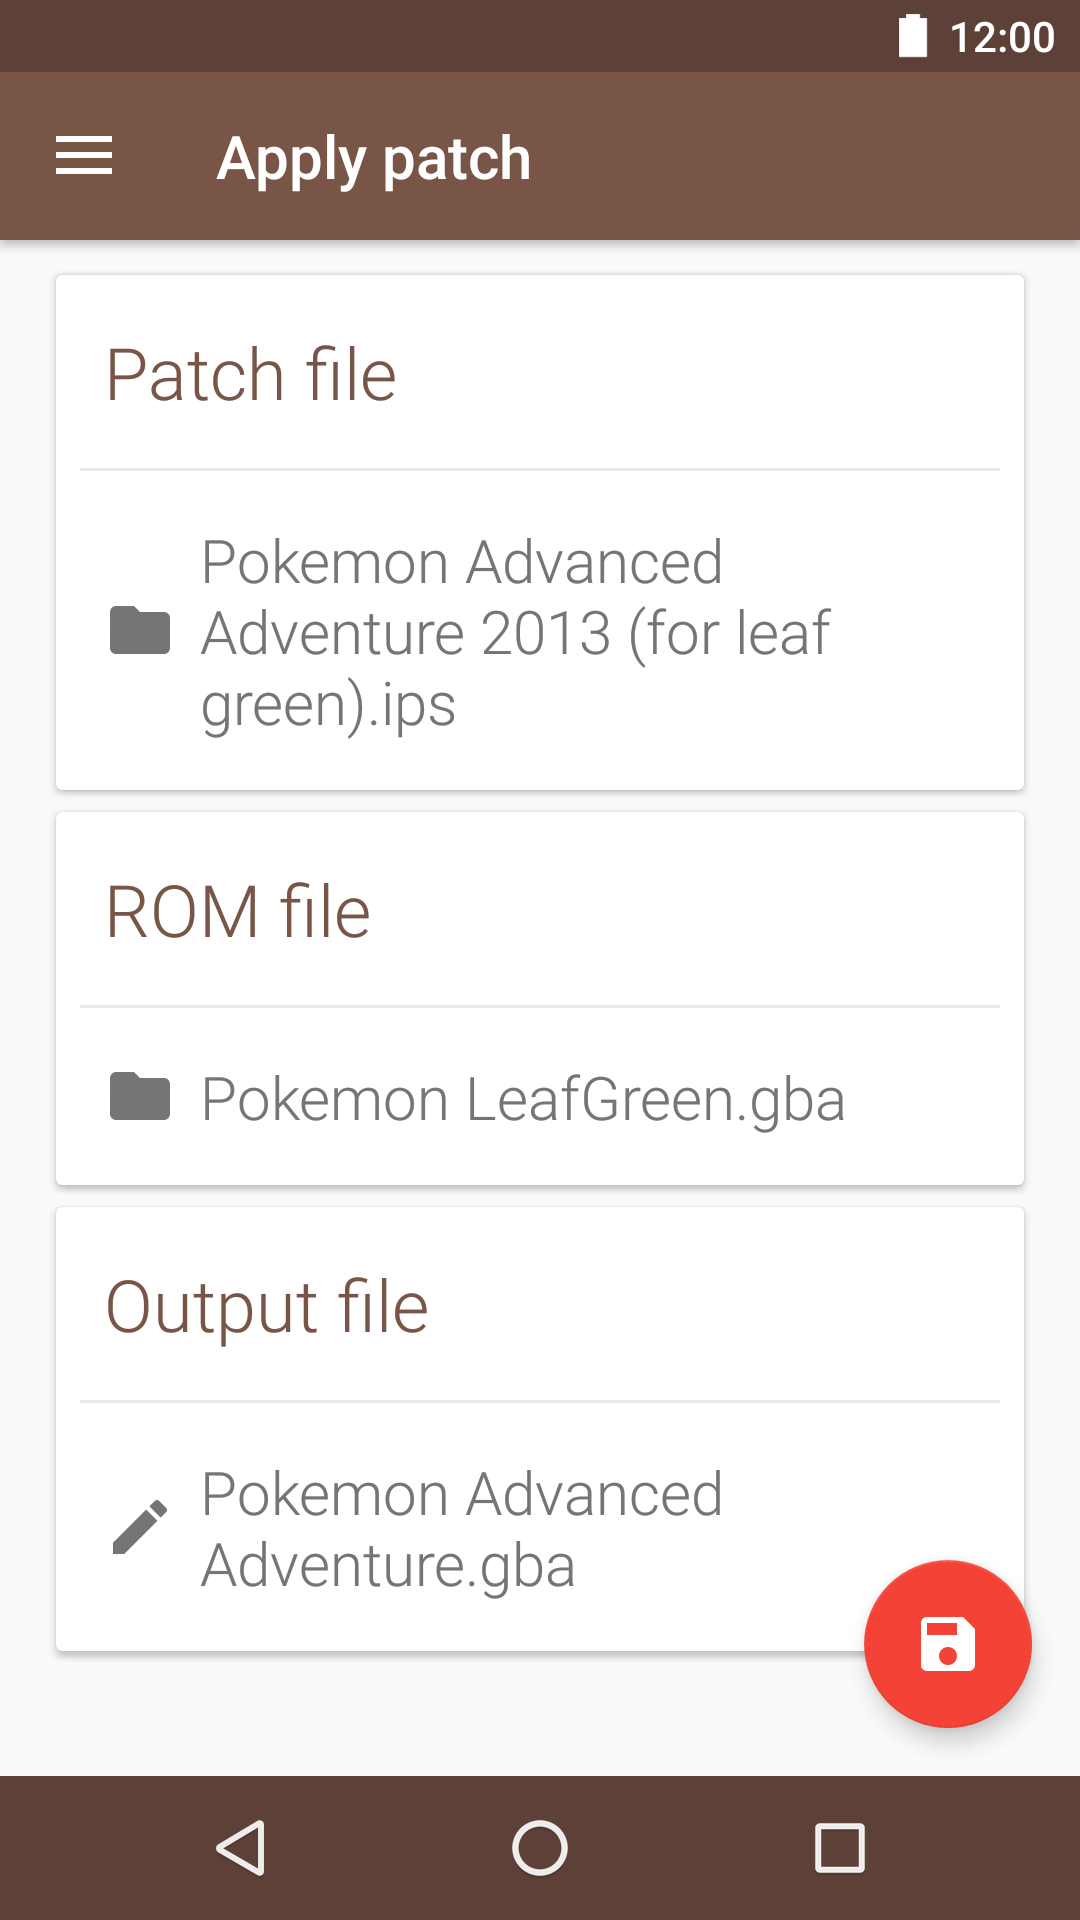Edit the Pokemon Advanced Adventure.gba output name
This screenshot has height=1920, width=1080.
click(x=462, y=1529)
